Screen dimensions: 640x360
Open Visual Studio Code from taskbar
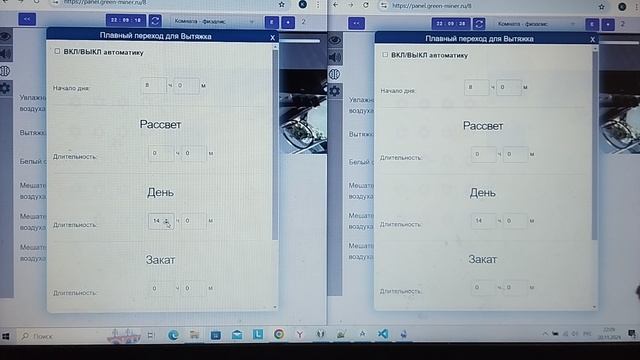pos(383,334)
